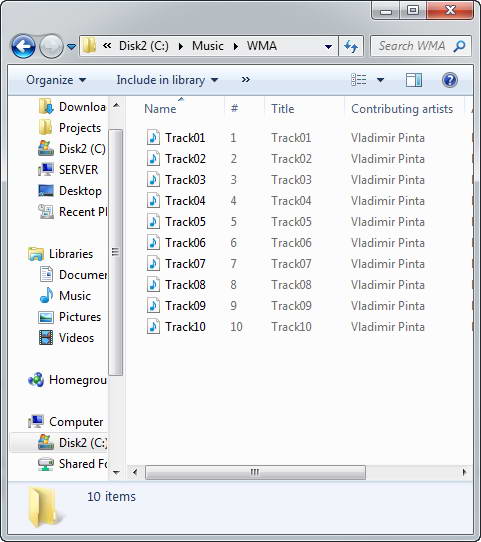Click horizontal scrollbar left arrow
Image resolution: width=481 pixels, height=542 pixels.
point(135,472)
